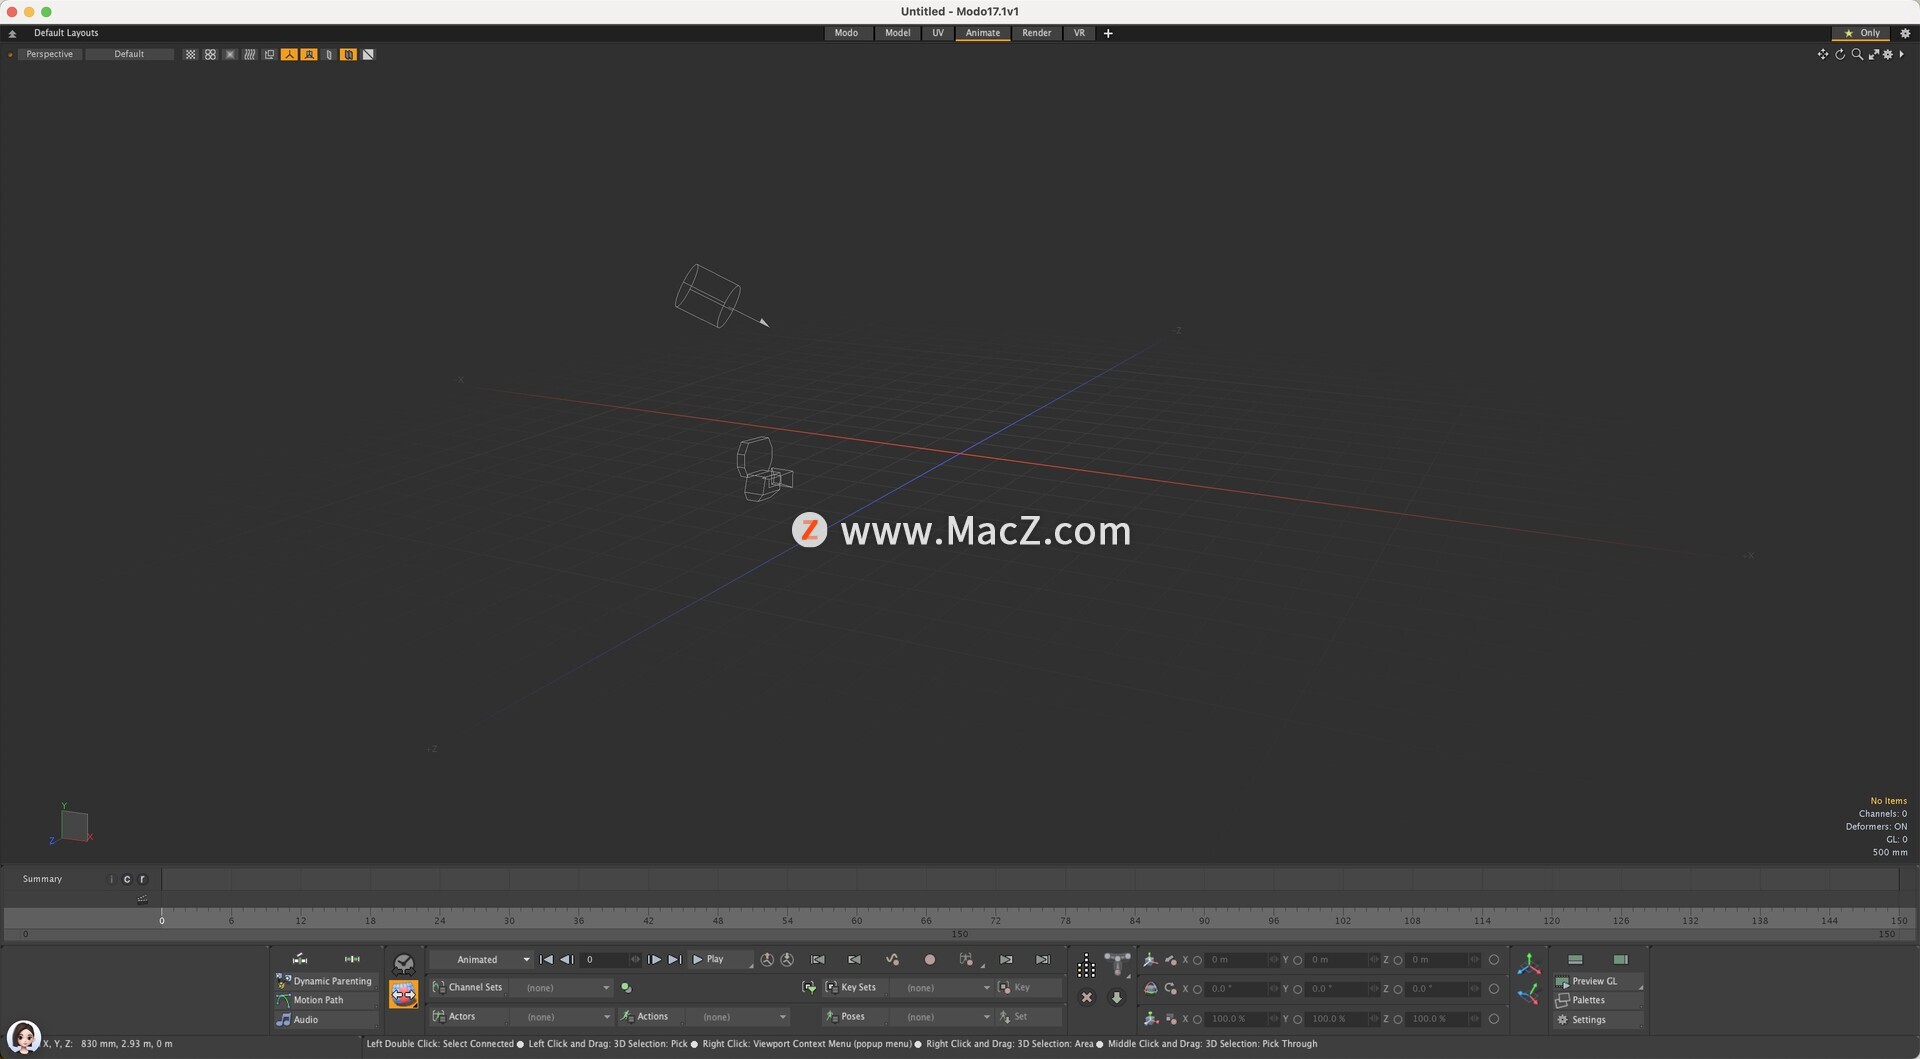Toggle the rotation Y key circle
This screenshot has height=1059, width=1920.
point(1298,990)
